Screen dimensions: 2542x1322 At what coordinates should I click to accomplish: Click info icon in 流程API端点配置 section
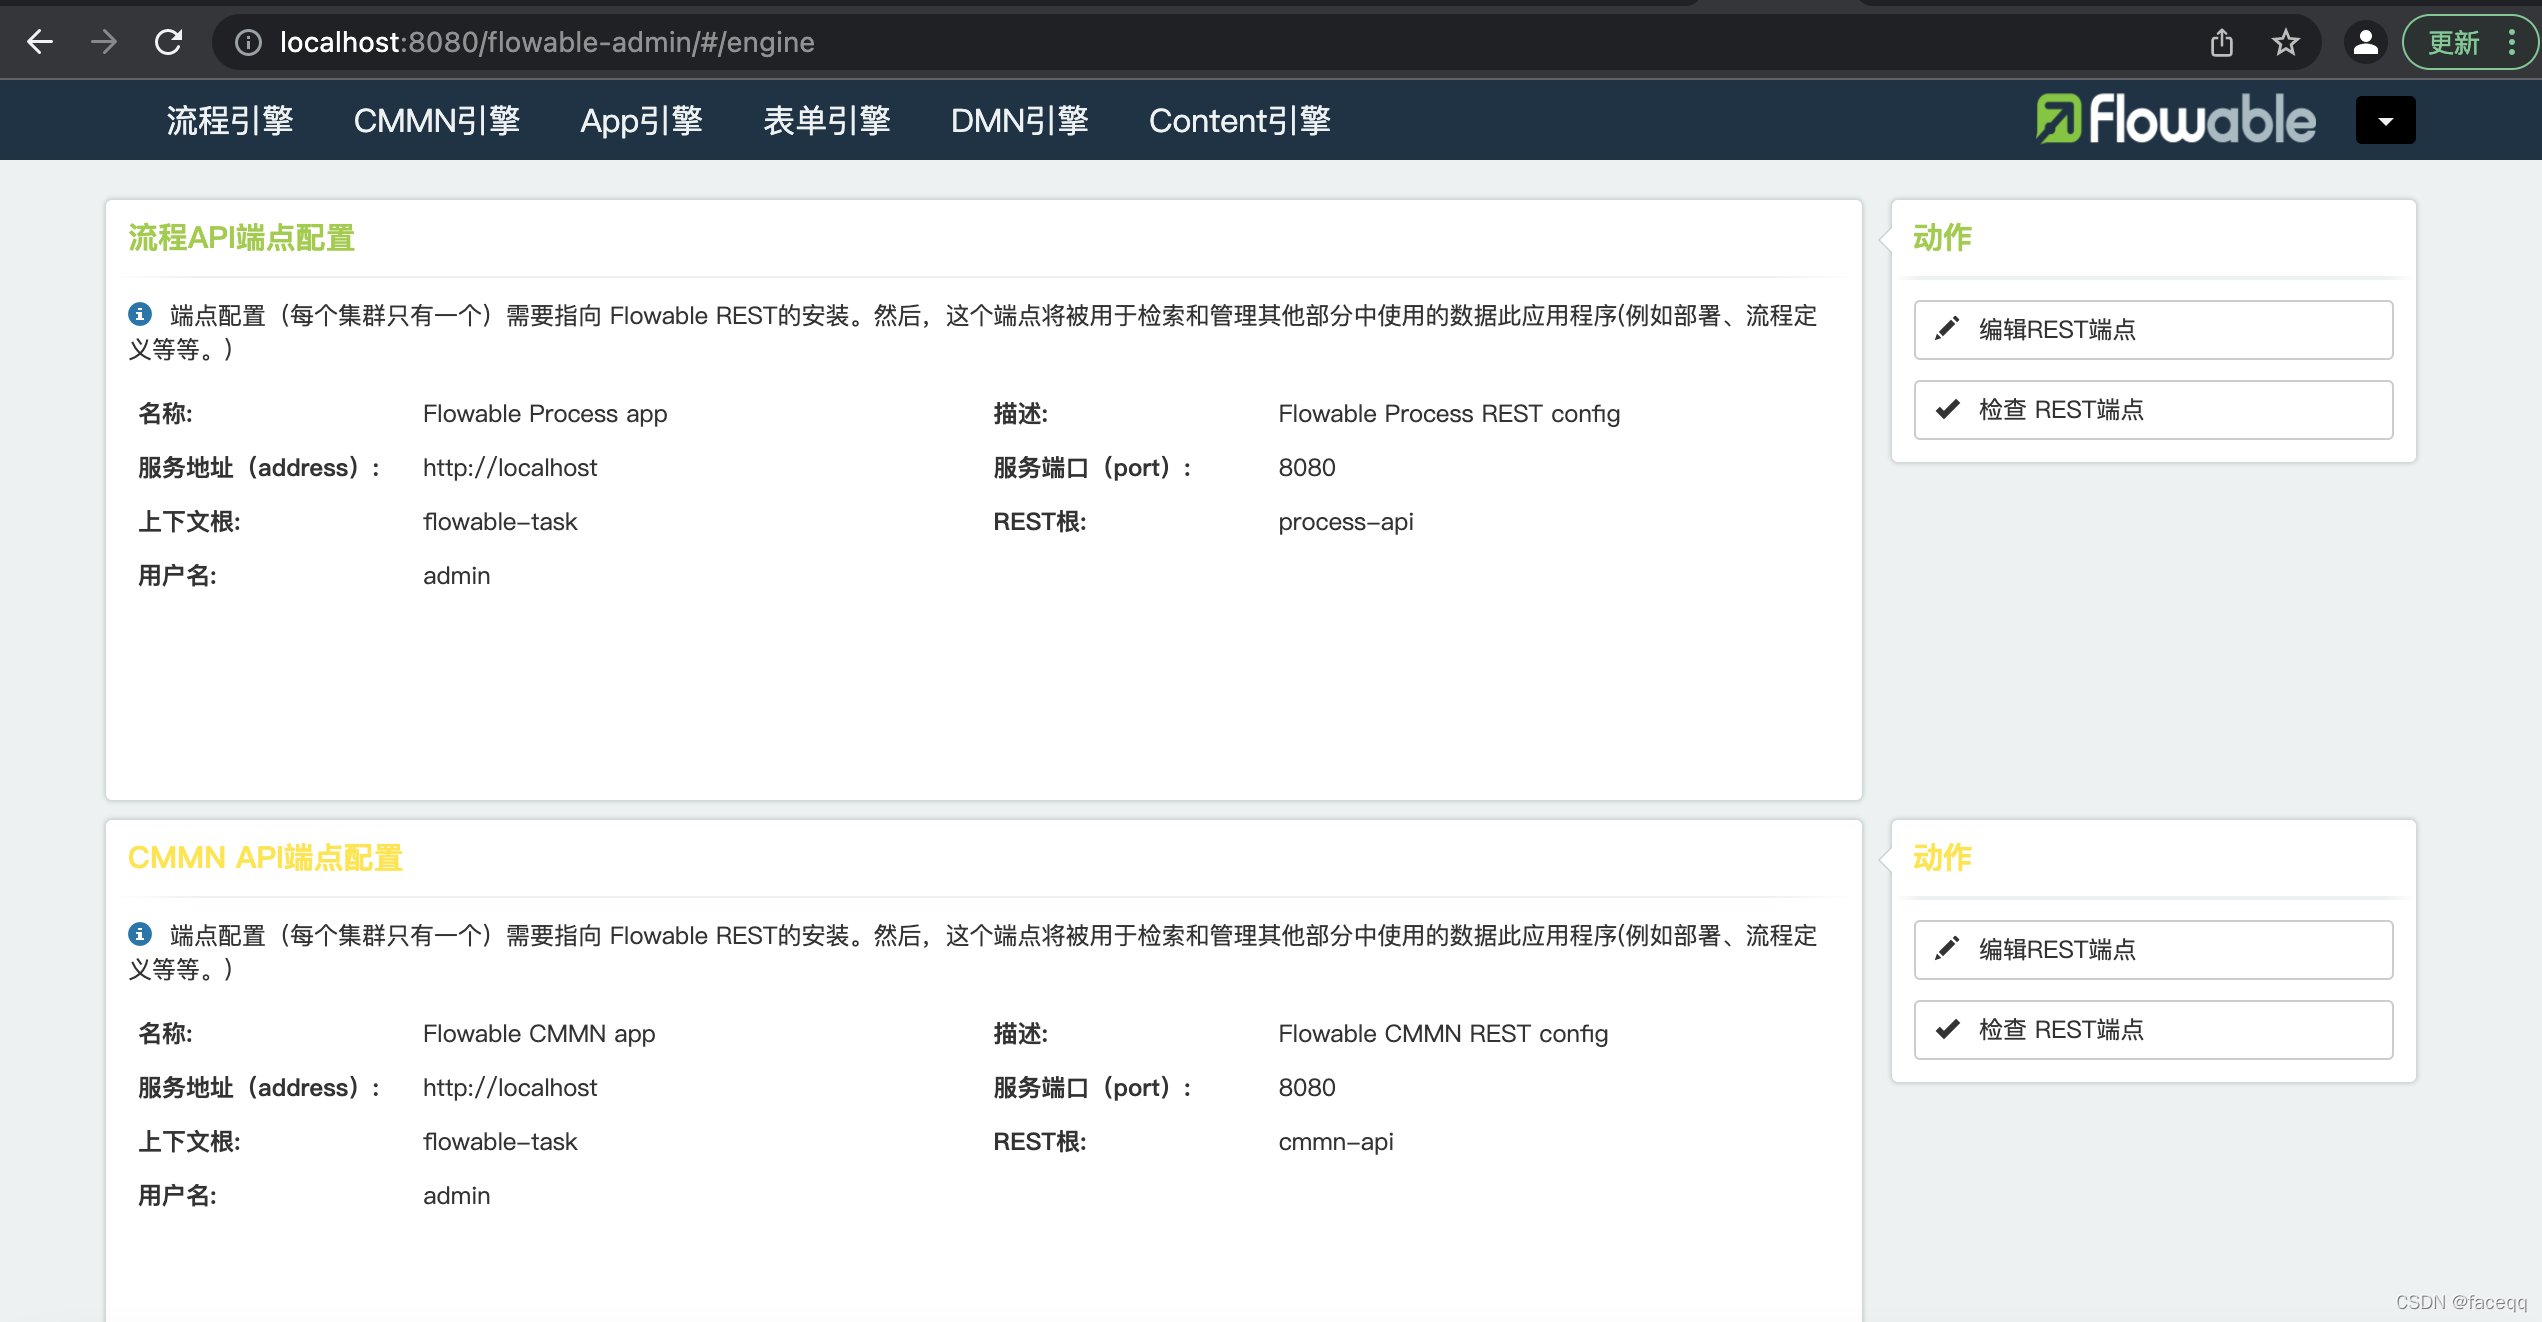coord(140,314)
